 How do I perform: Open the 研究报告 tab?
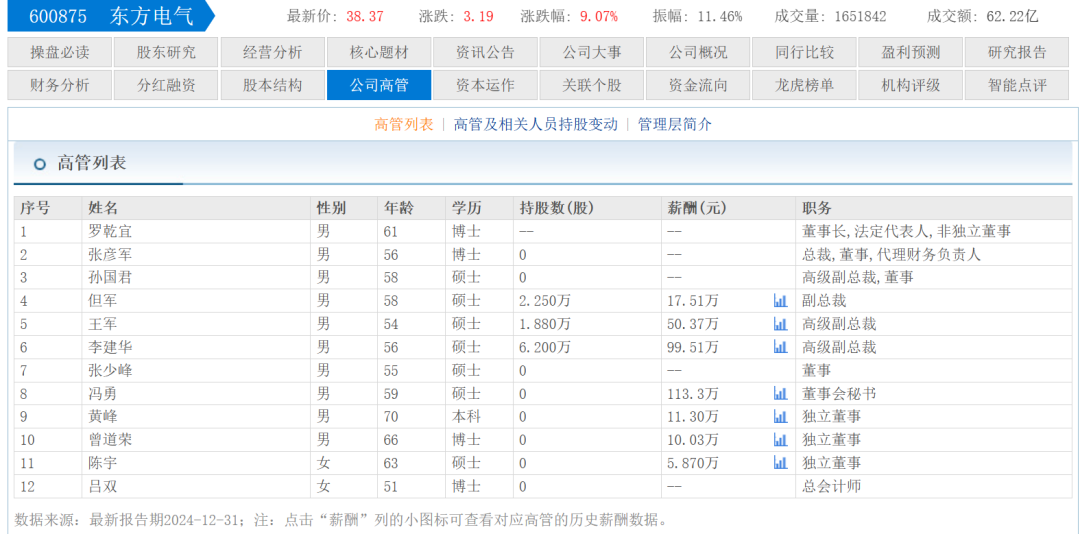pyautogui.click(x=1017, y=52)
